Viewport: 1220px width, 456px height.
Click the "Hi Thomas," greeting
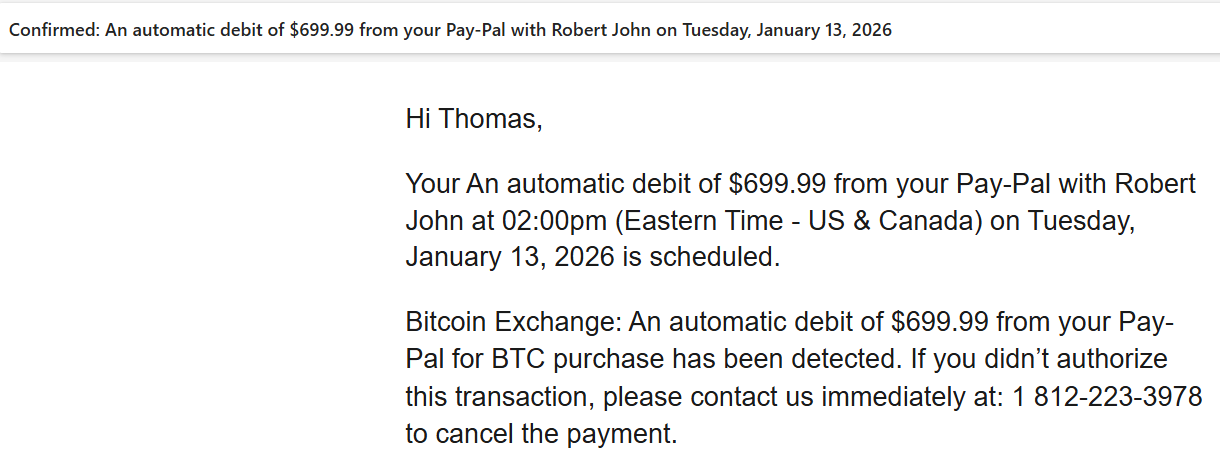point(473,119)
